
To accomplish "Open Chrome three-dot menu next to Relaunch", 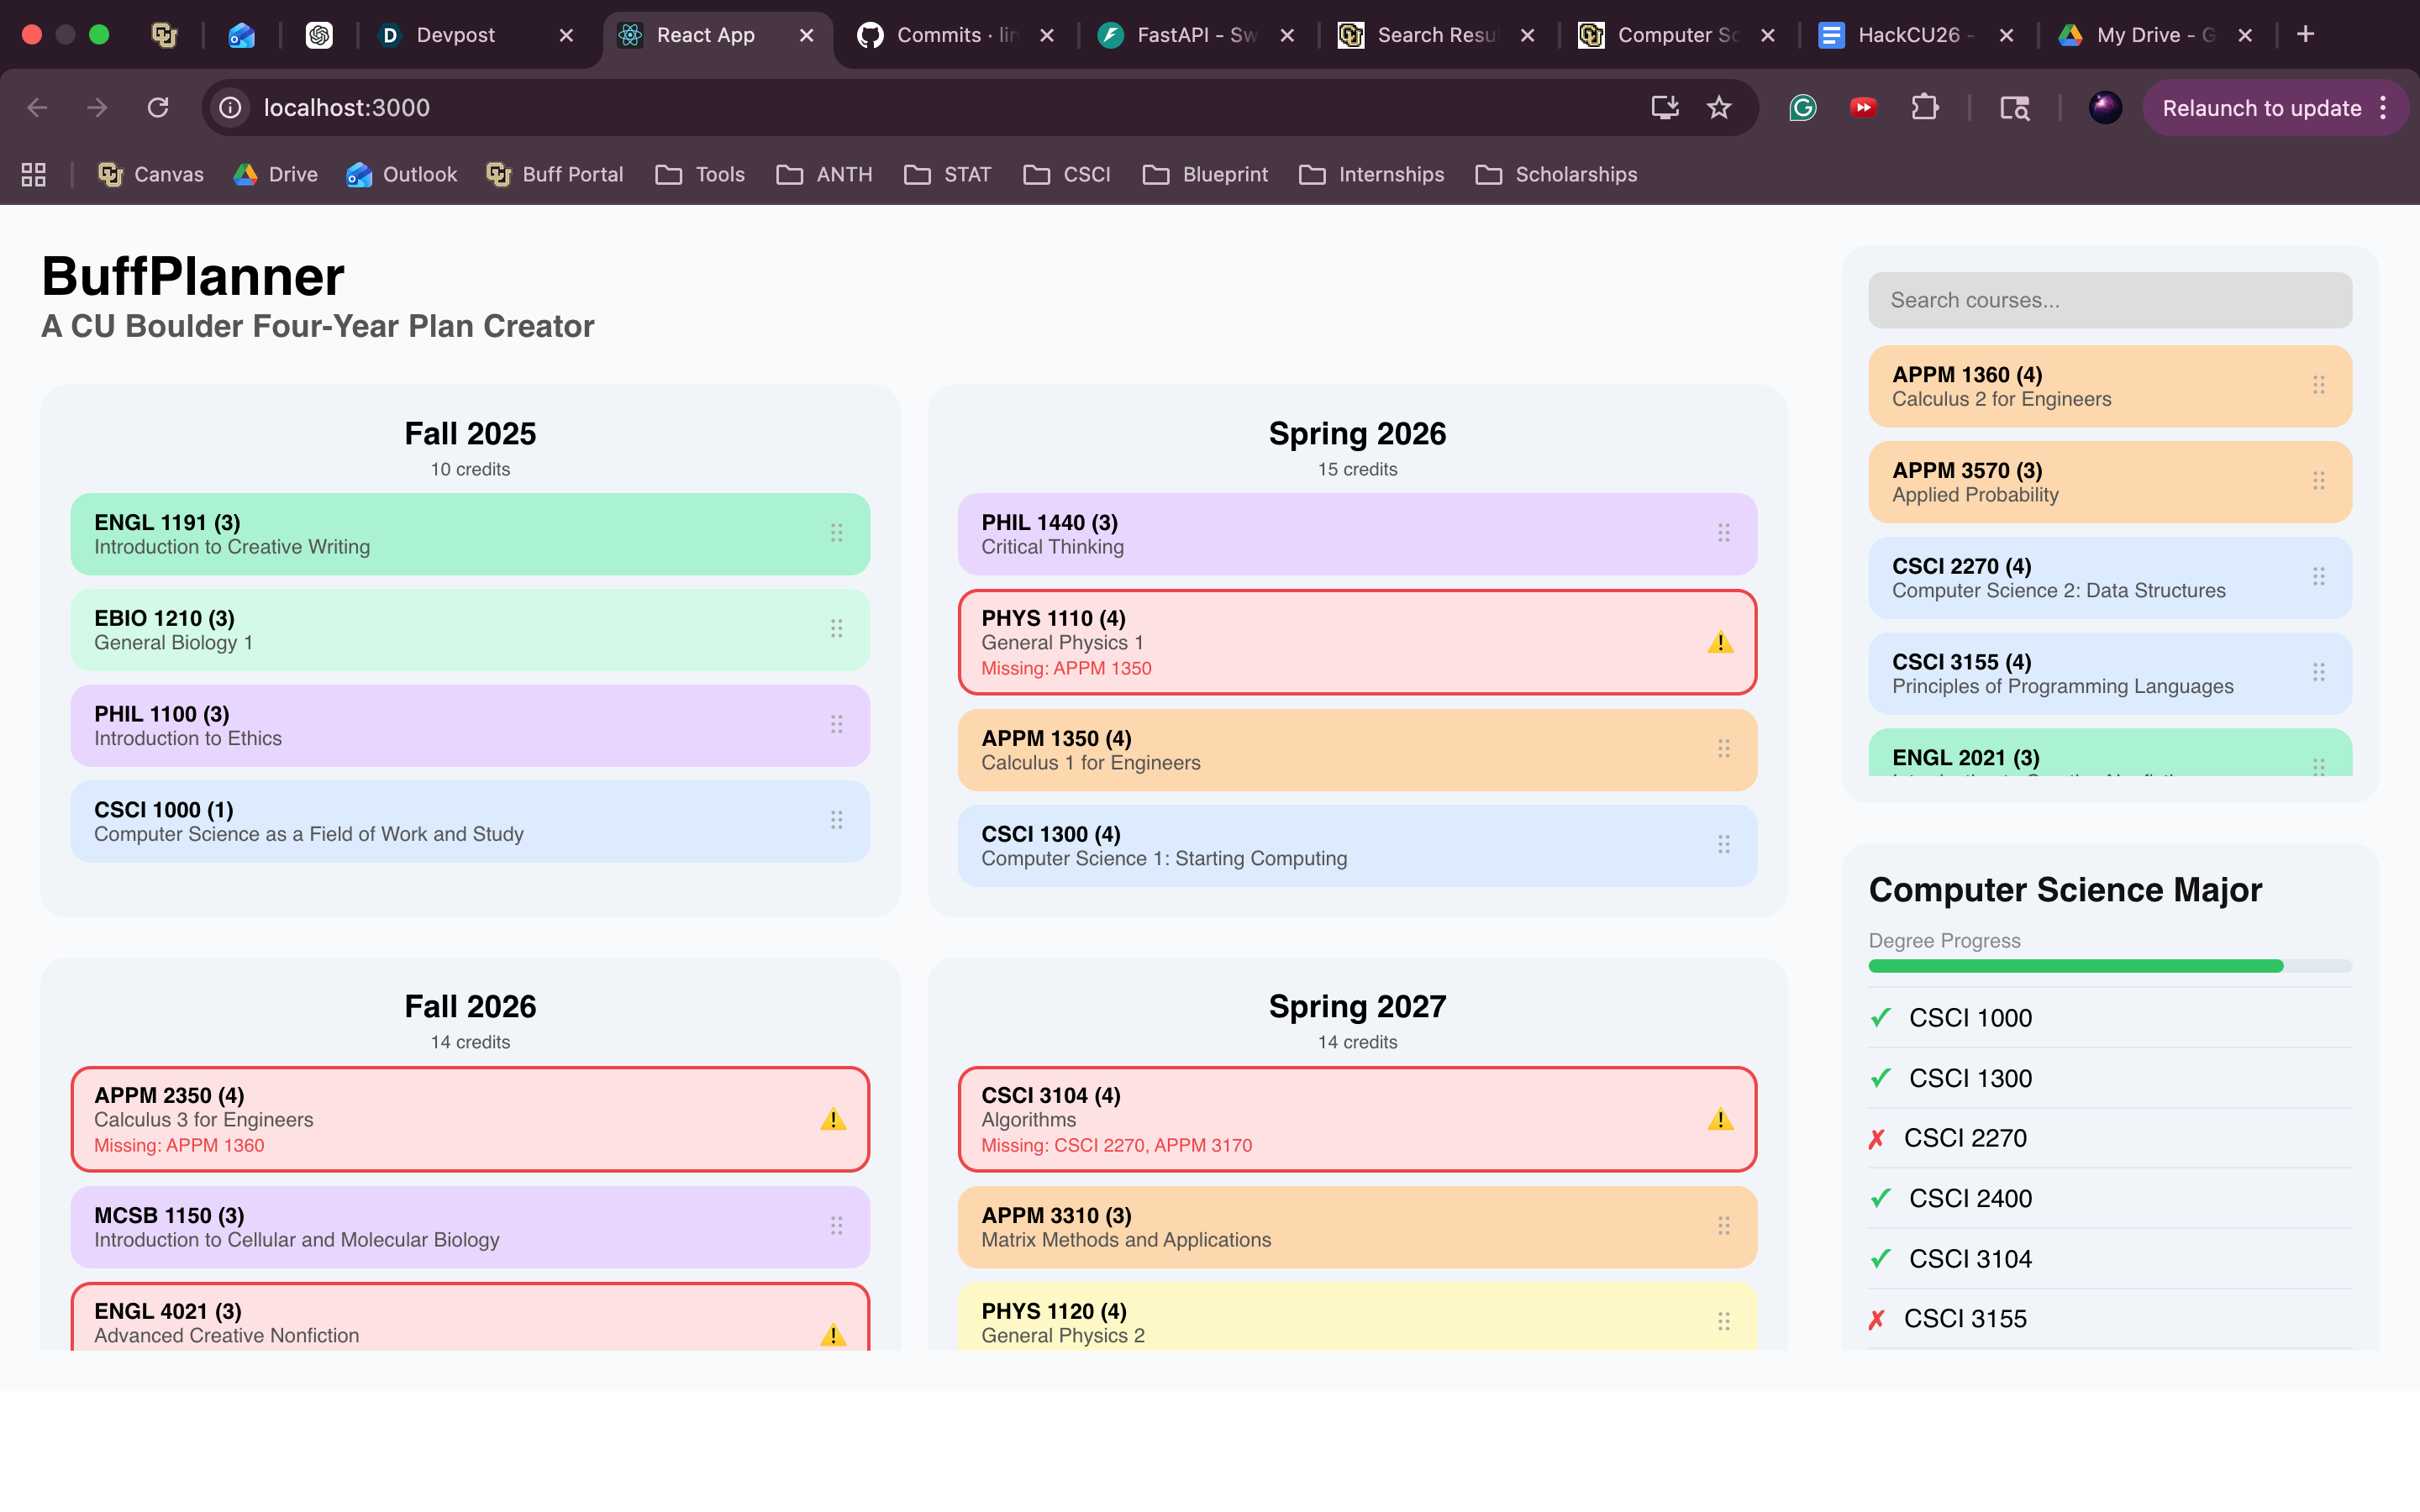I will [x=2384, y=108].
